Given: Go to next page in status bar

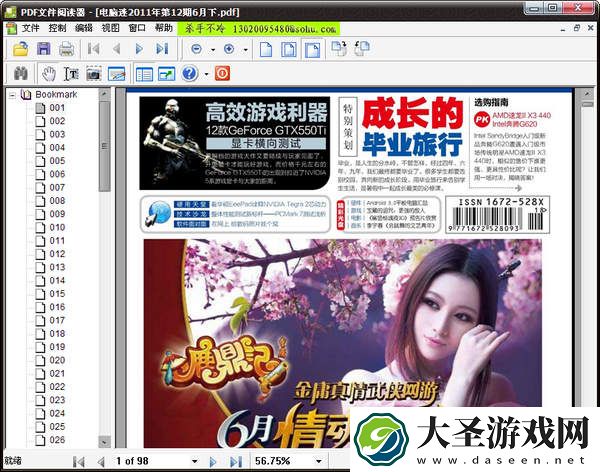Looking at the screenshot, I should 213,462.
